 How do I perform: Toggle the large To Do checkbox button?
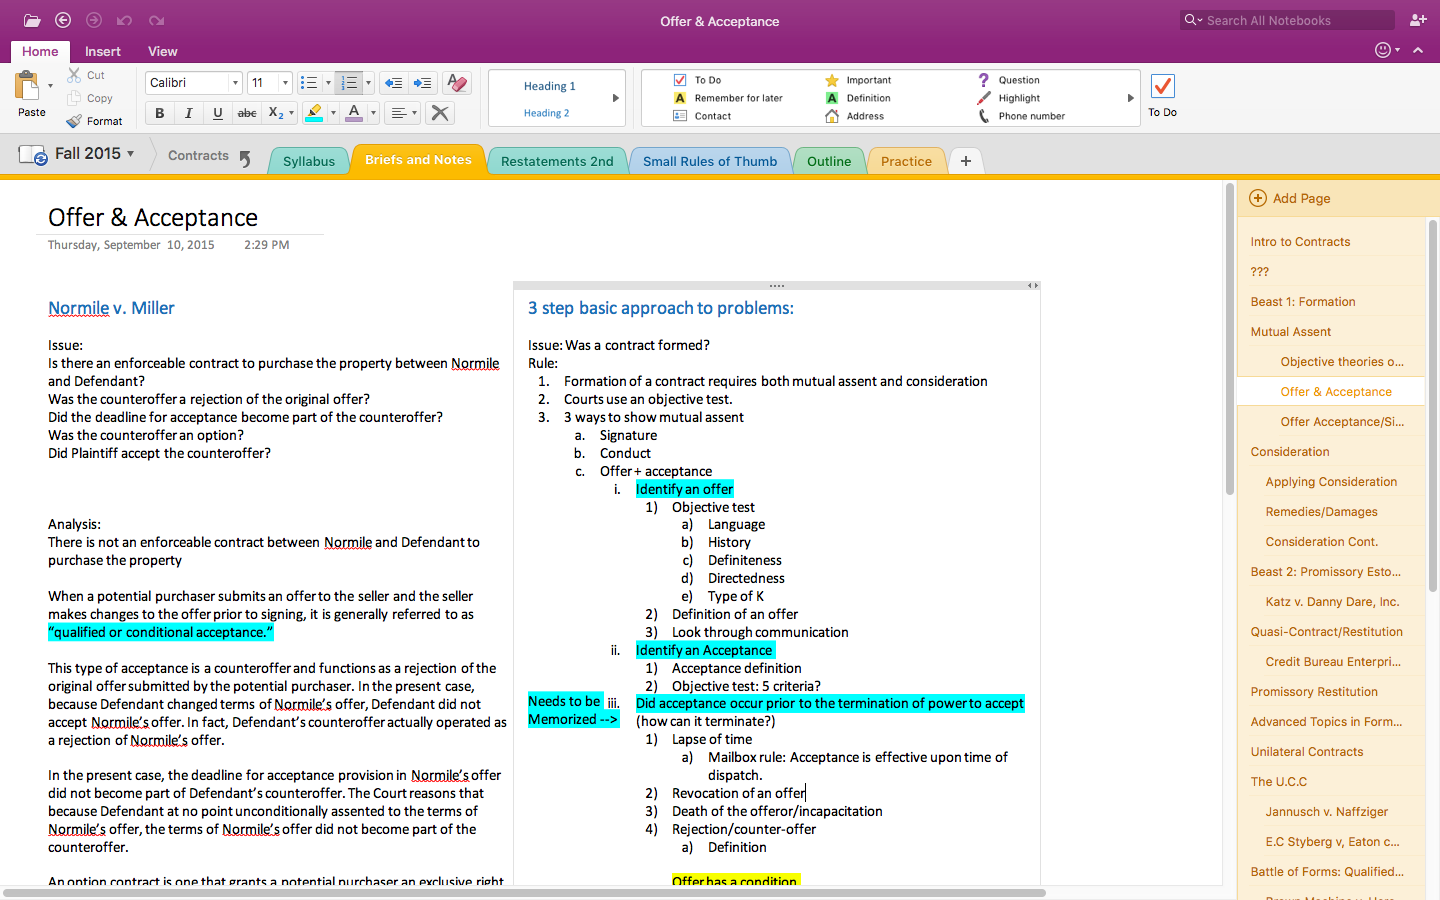[1162, 87]
